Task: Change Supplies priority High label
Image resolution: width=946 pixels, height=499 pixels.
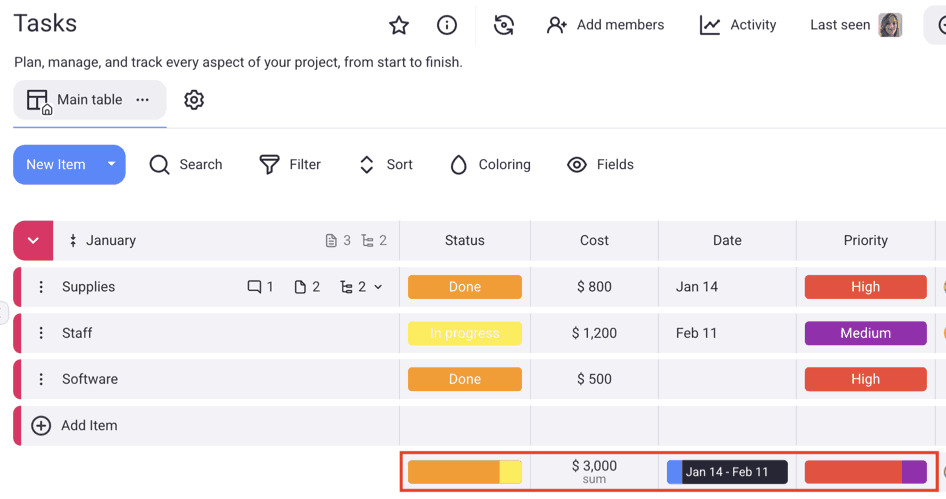Action: pos(865,287)
